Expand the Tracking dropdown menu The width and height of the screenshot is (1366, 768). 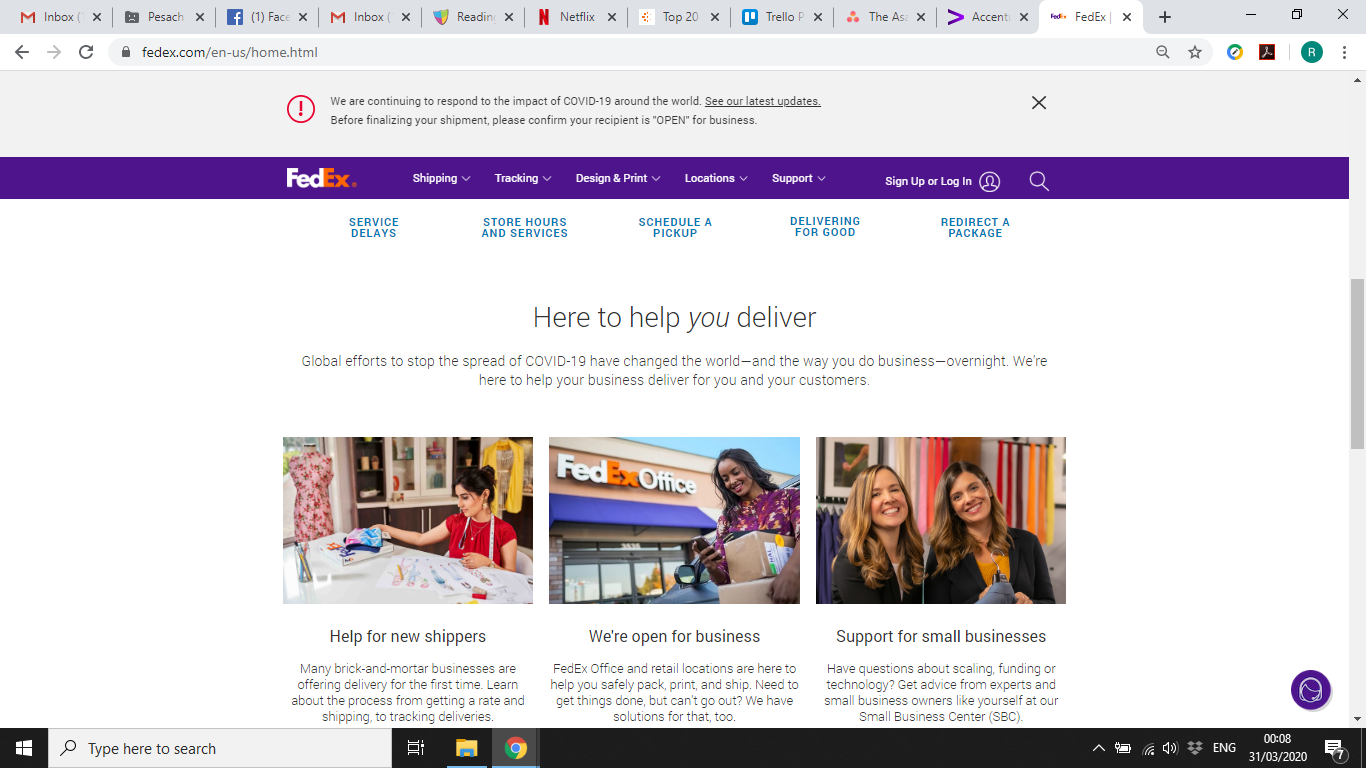(x=523, y=178)
